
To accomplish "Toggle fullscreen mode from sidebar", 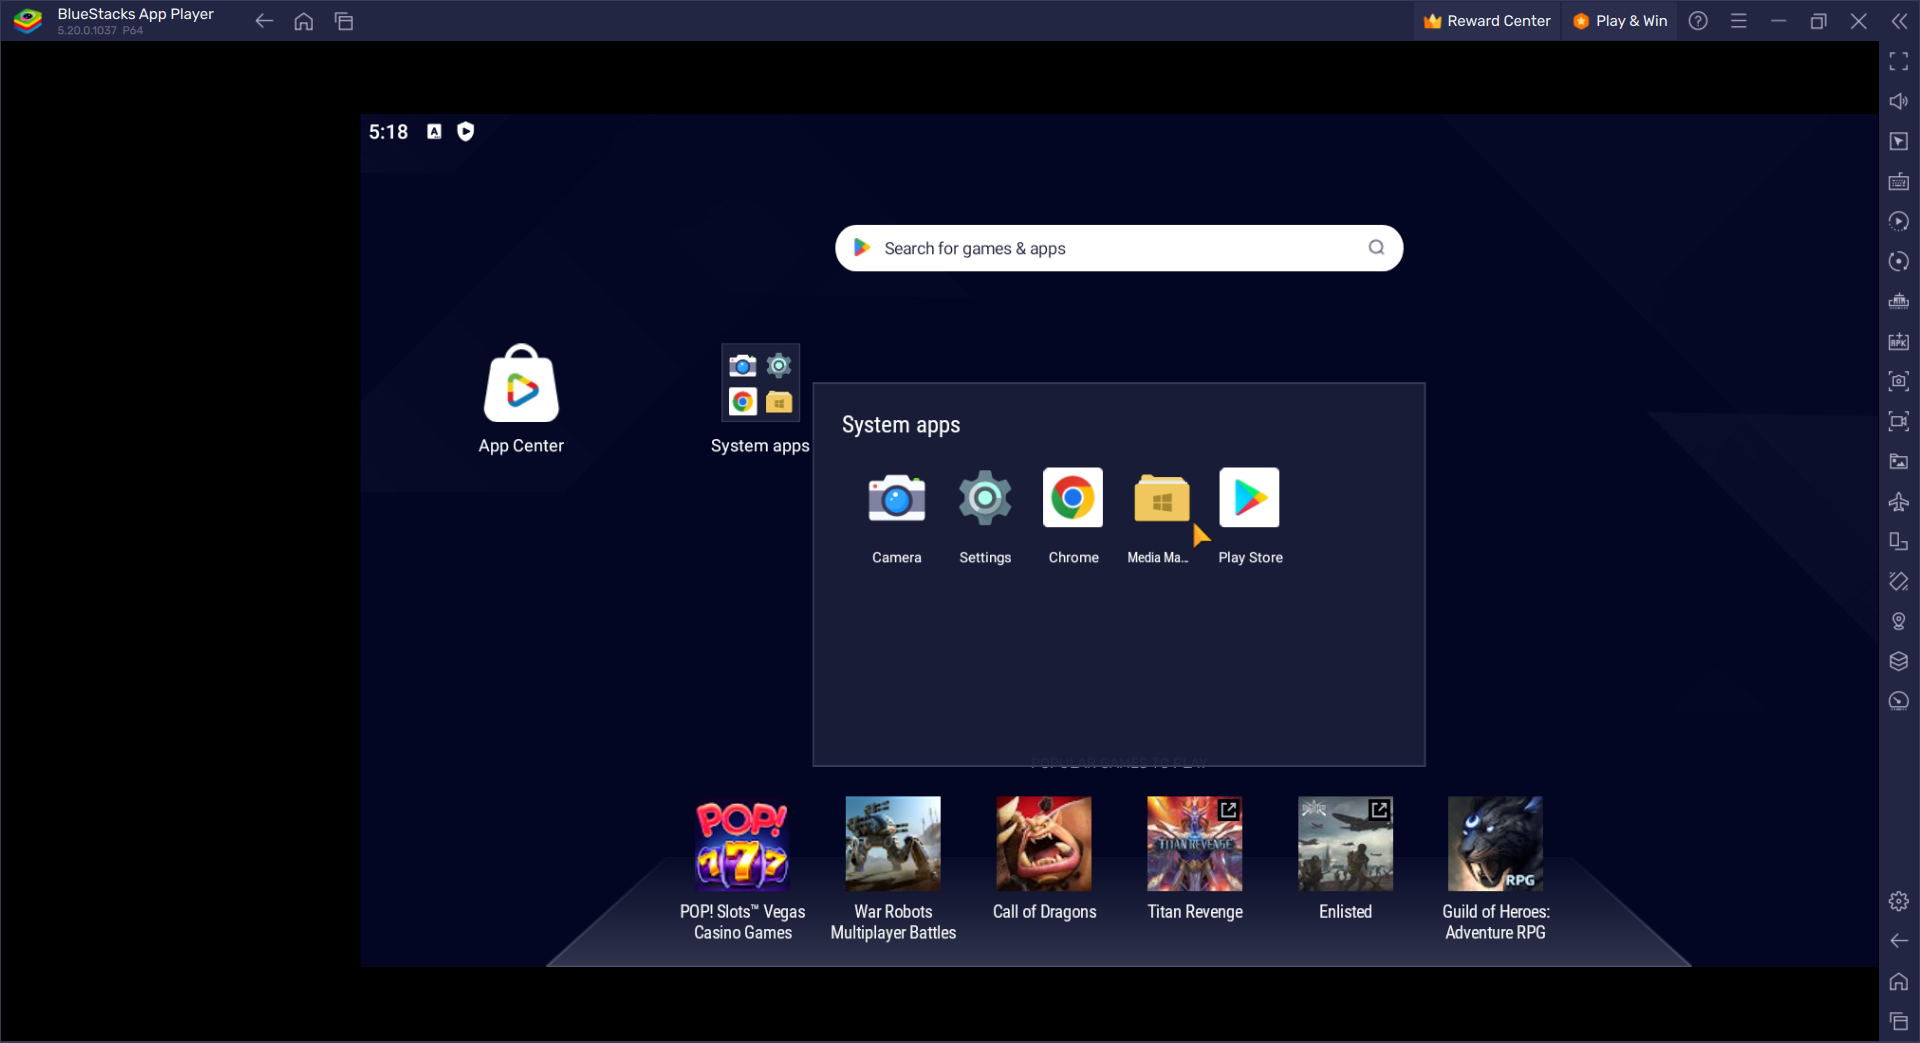I will coord(1899,62).
